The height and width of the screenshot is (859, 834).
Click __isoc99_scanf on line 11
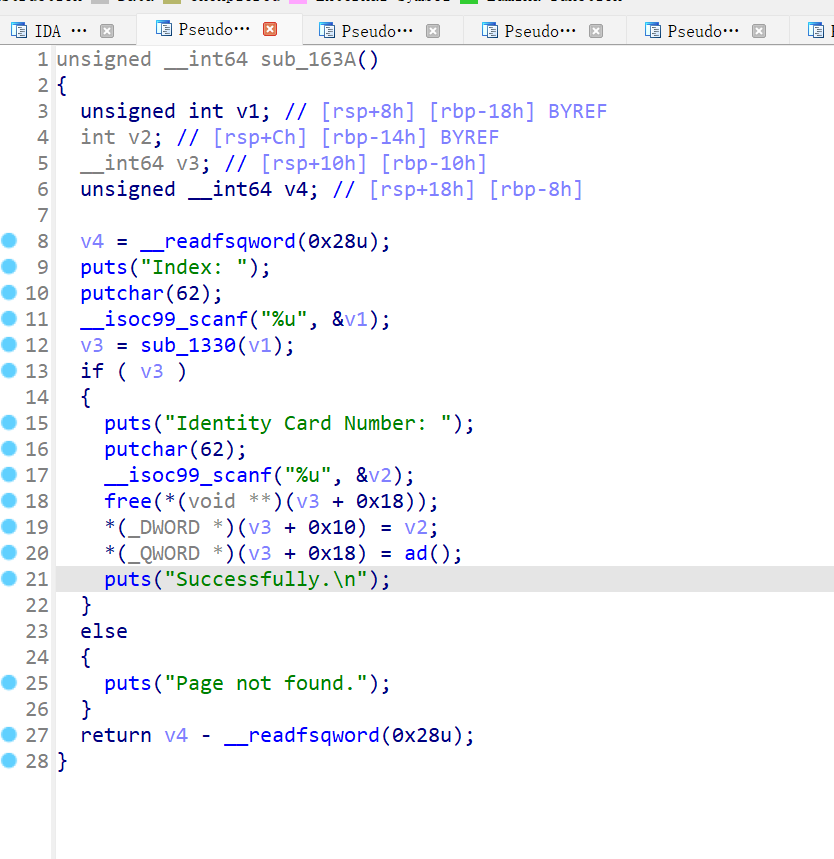[x=164, y=319]
